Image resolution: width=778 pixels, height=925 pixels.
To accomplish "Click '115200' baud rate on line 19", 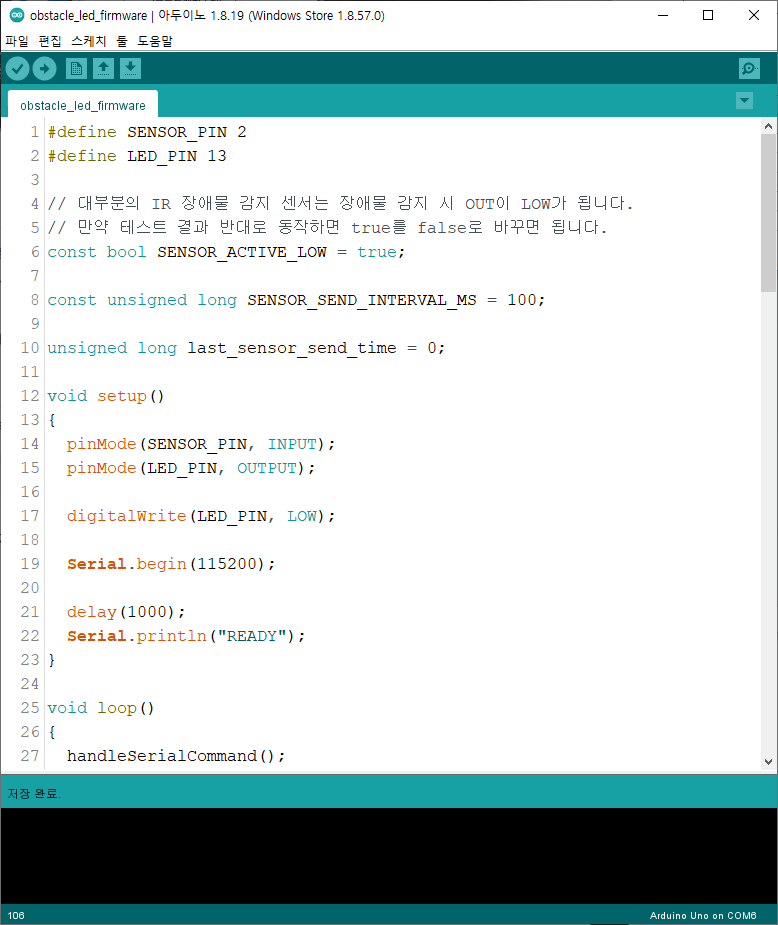I will pyautogui.click(x=226, y=564).
